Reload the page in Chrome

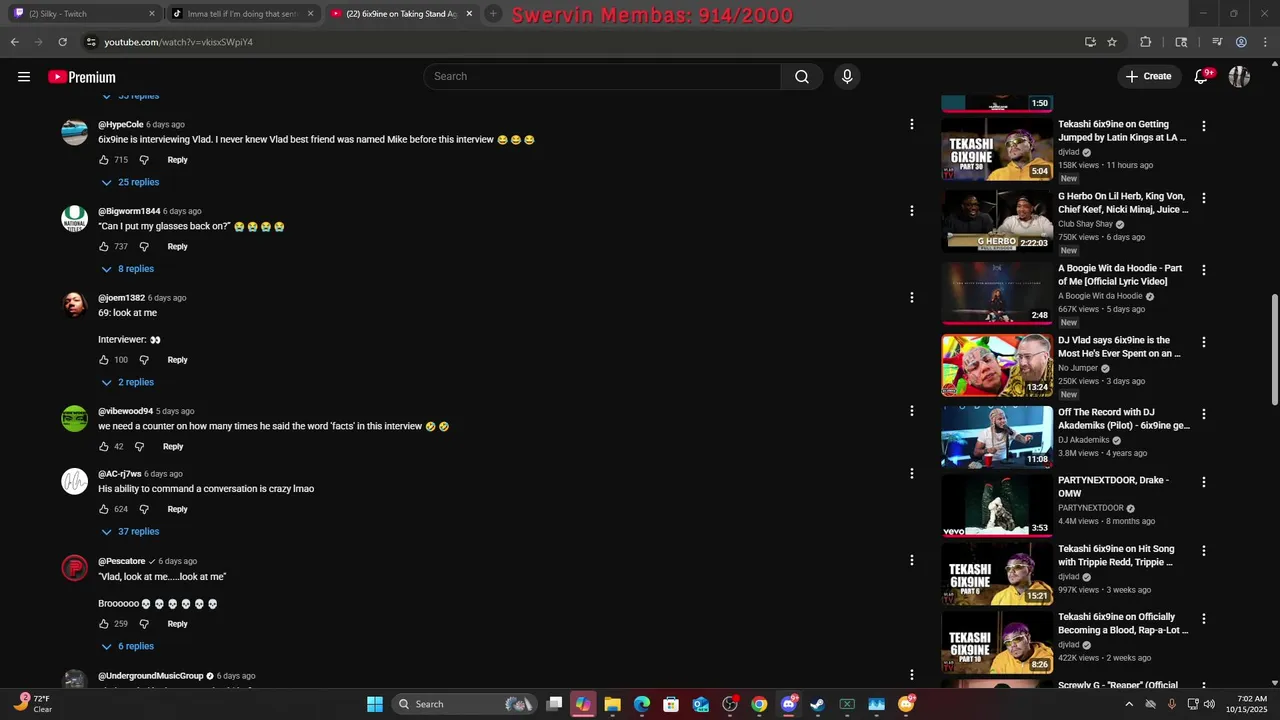pyautogui.click(x=62, y=42)
